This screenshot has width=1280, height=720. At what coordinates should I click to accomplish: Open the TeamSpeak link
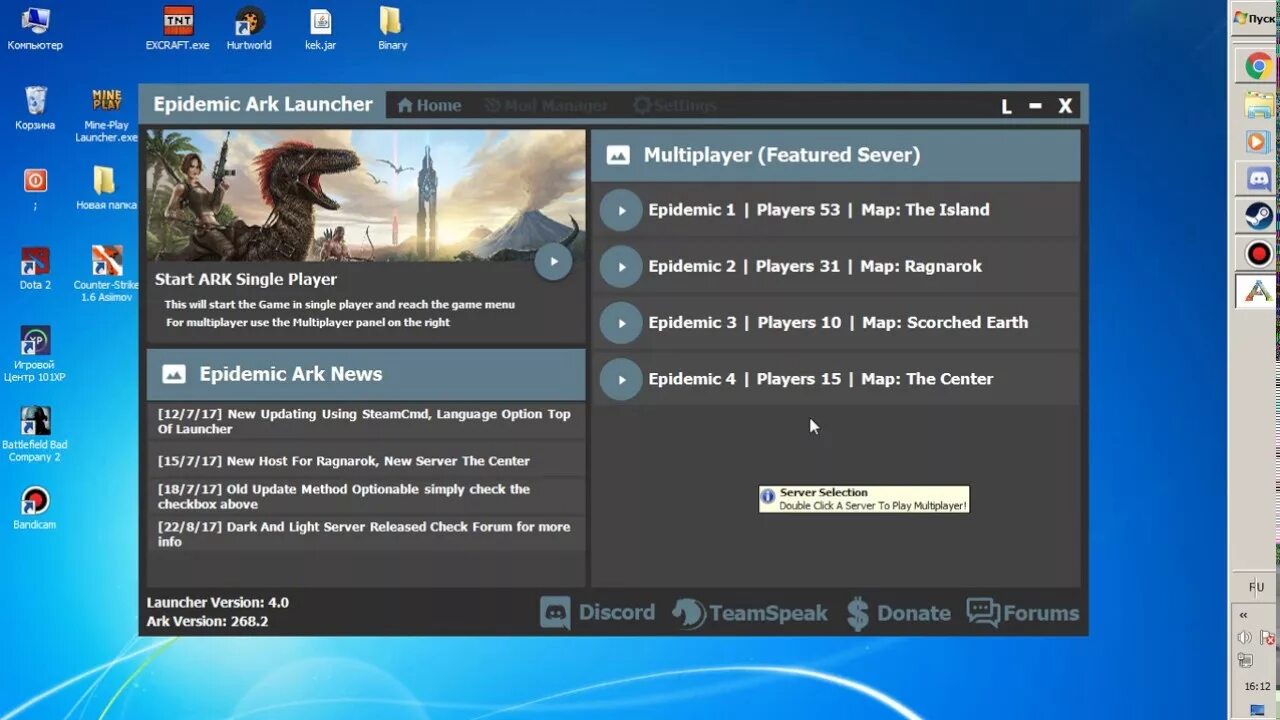pyautogui.click(x=750, y=613)
